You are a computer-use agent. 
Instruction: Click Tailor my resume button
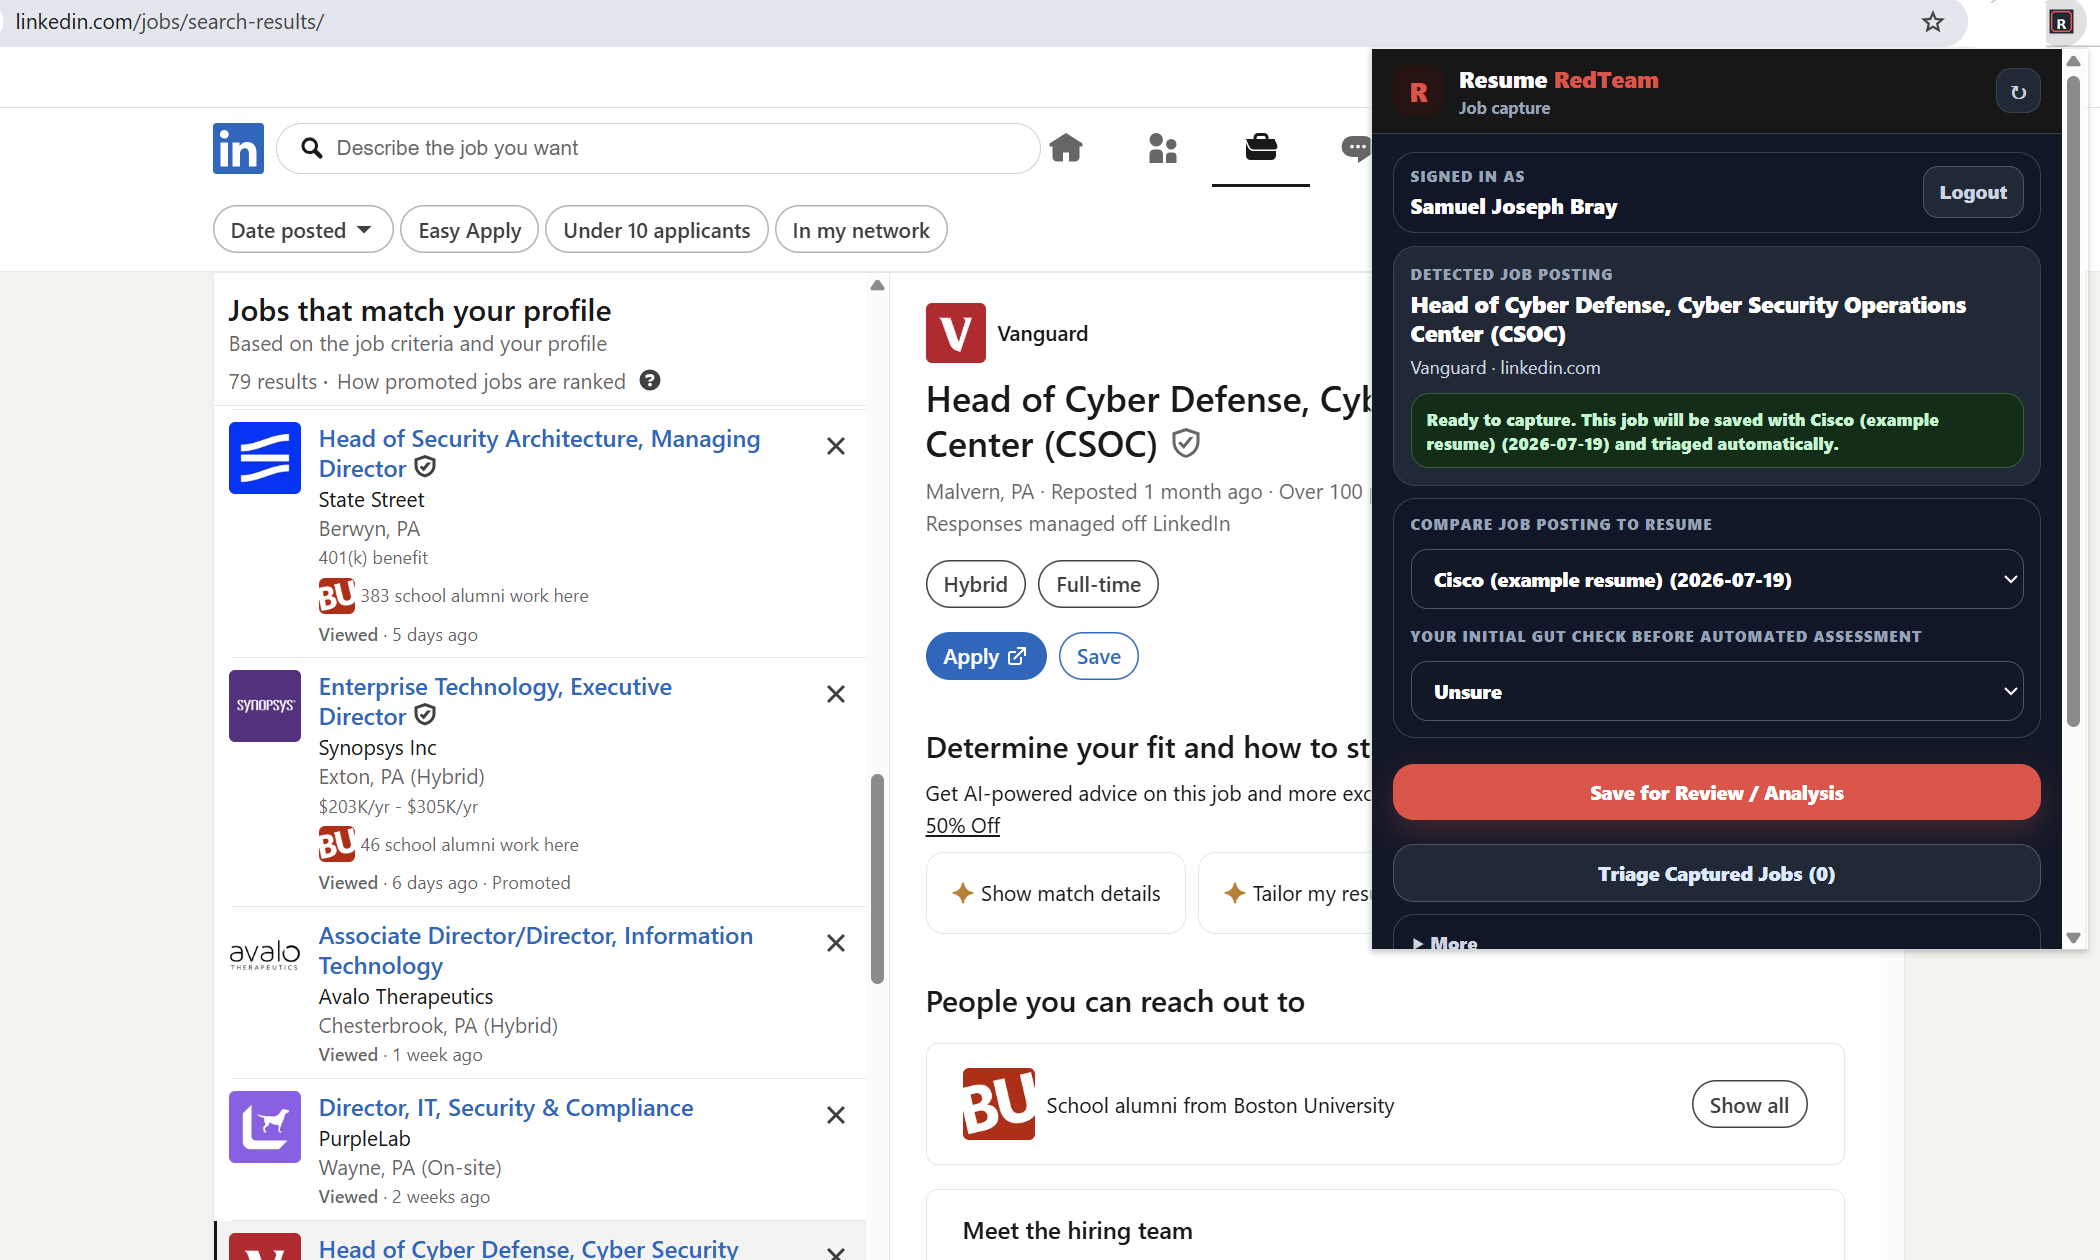(x=1286, y=893)
